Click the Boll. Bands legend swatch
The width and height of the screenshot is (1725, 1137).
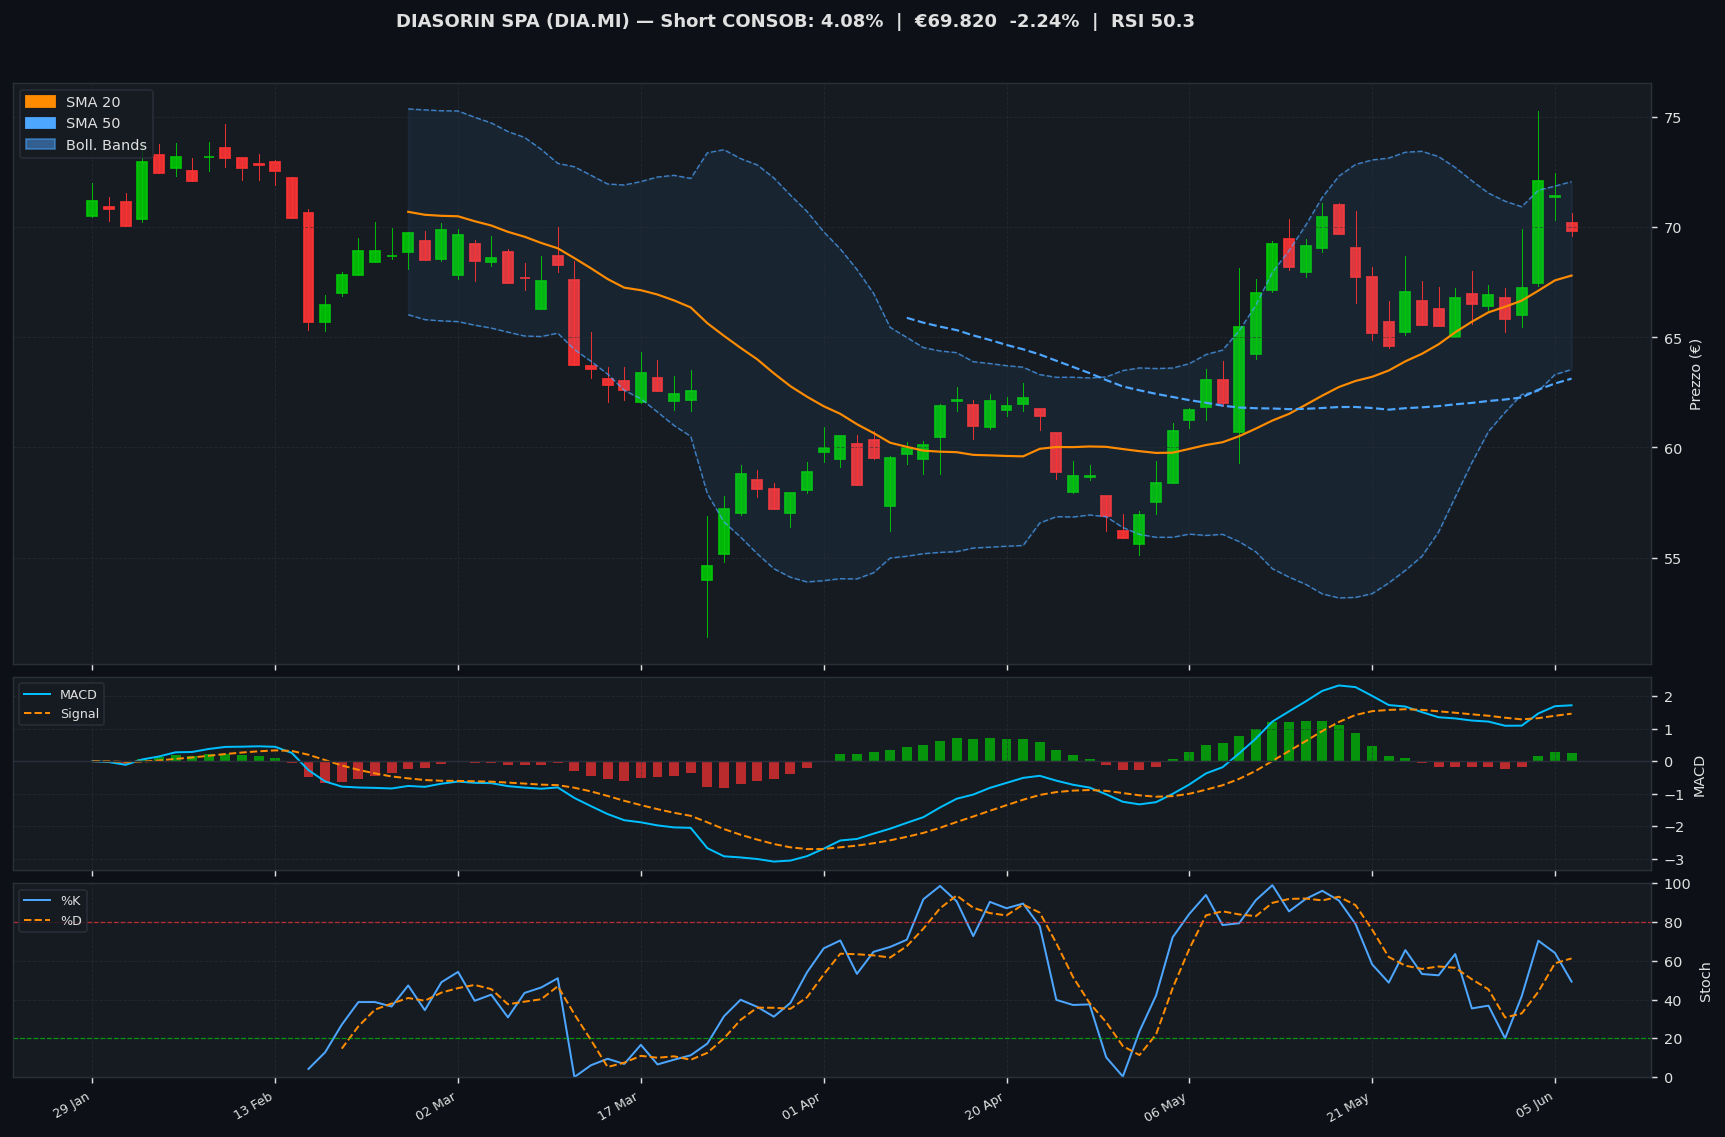(x=40, y=145)
